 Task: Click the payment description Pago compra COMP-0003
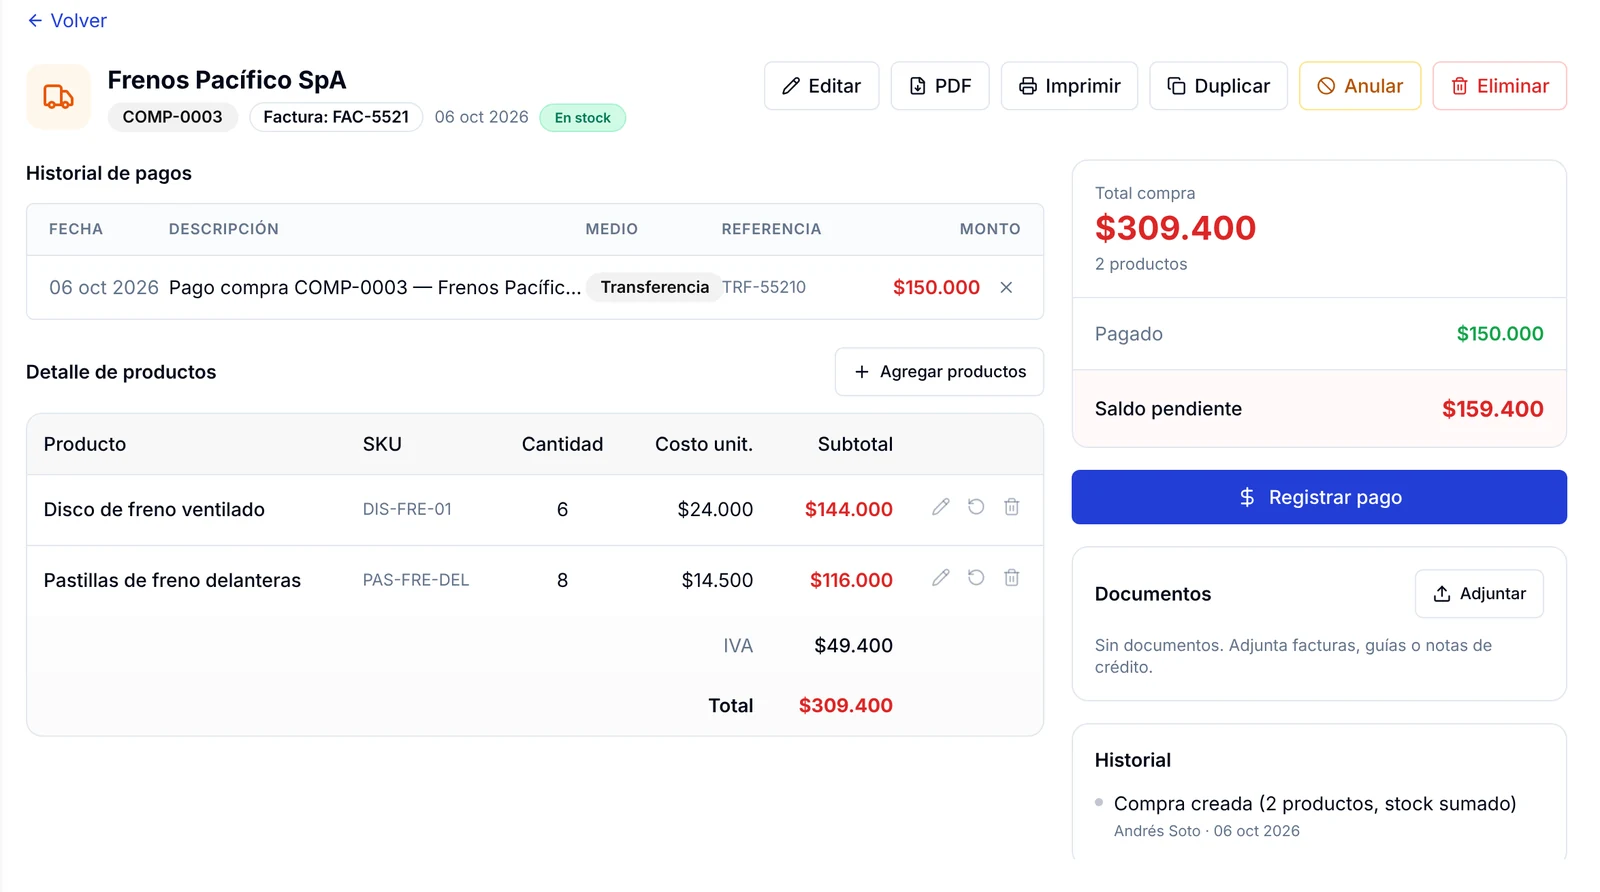(375, 288)
